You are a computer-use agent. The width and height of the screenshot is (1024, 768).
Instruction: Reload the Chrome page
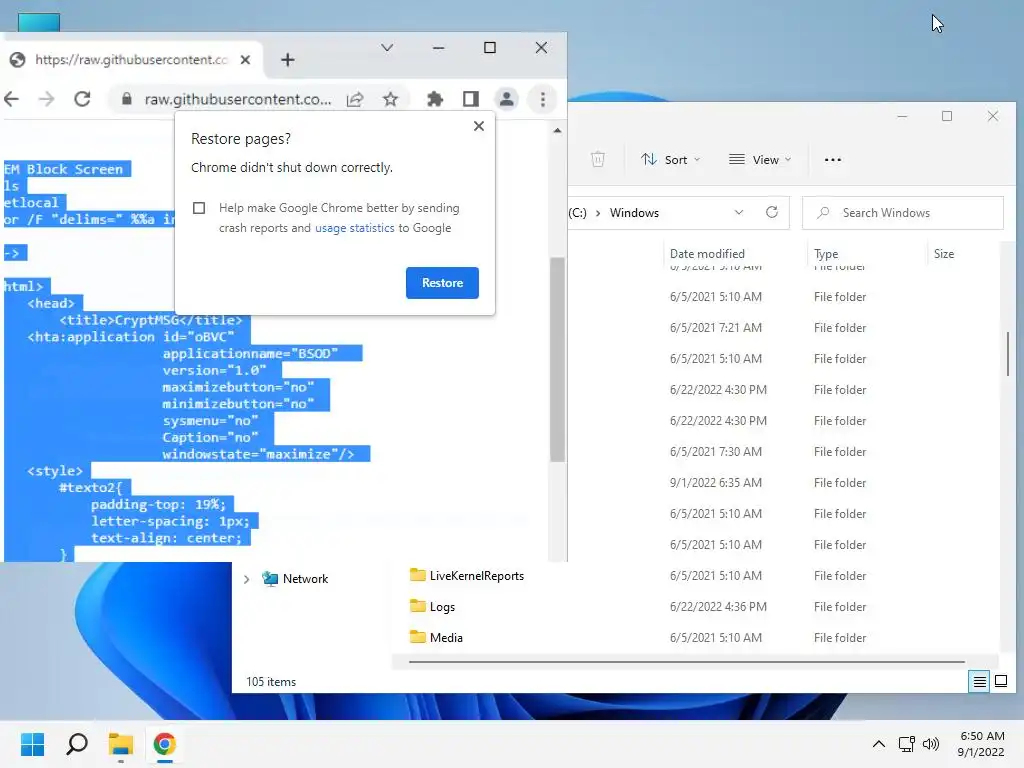click(x=82, y=99)
